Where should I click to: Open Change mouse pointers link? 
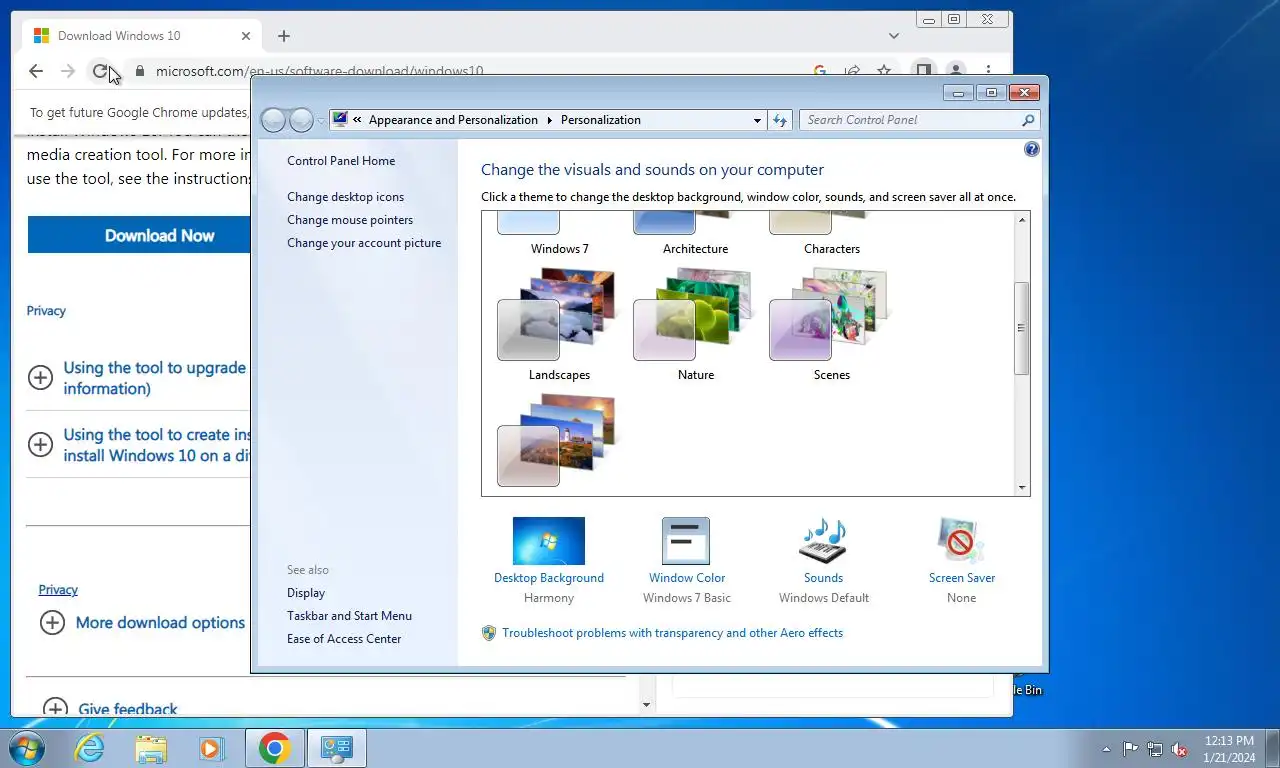[350, 220]
